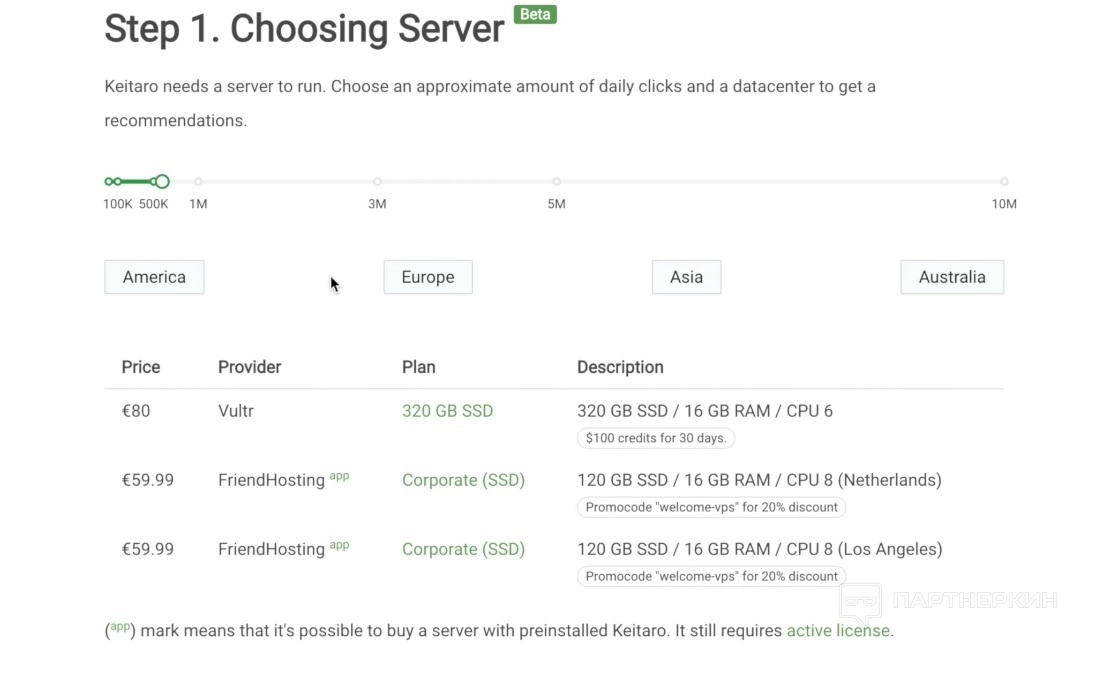Image resolution: width=1109 pixels, height=681 pixels.
Task: Click the Los Angeles welcome-vps promocode badge
Action: (x=711, y=576)
